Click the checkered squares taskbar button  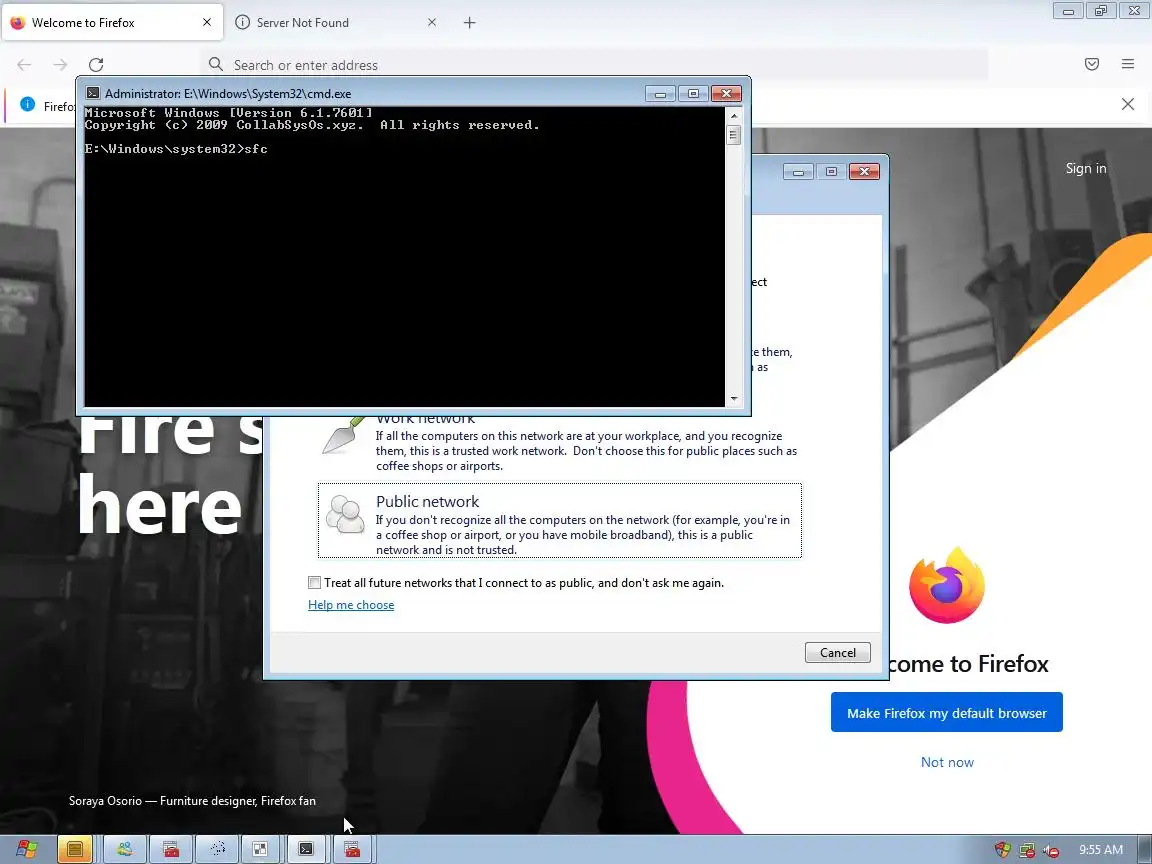tap(260, 849)
